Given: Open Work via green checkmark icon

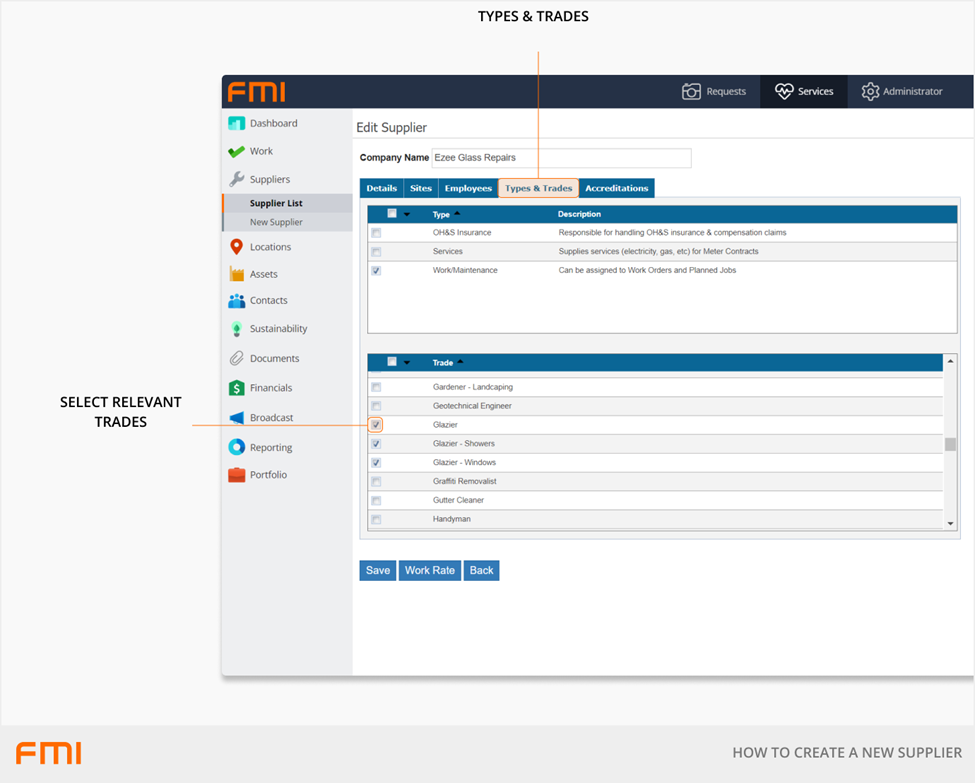Looking at the screenshot, I should point(236,152).
